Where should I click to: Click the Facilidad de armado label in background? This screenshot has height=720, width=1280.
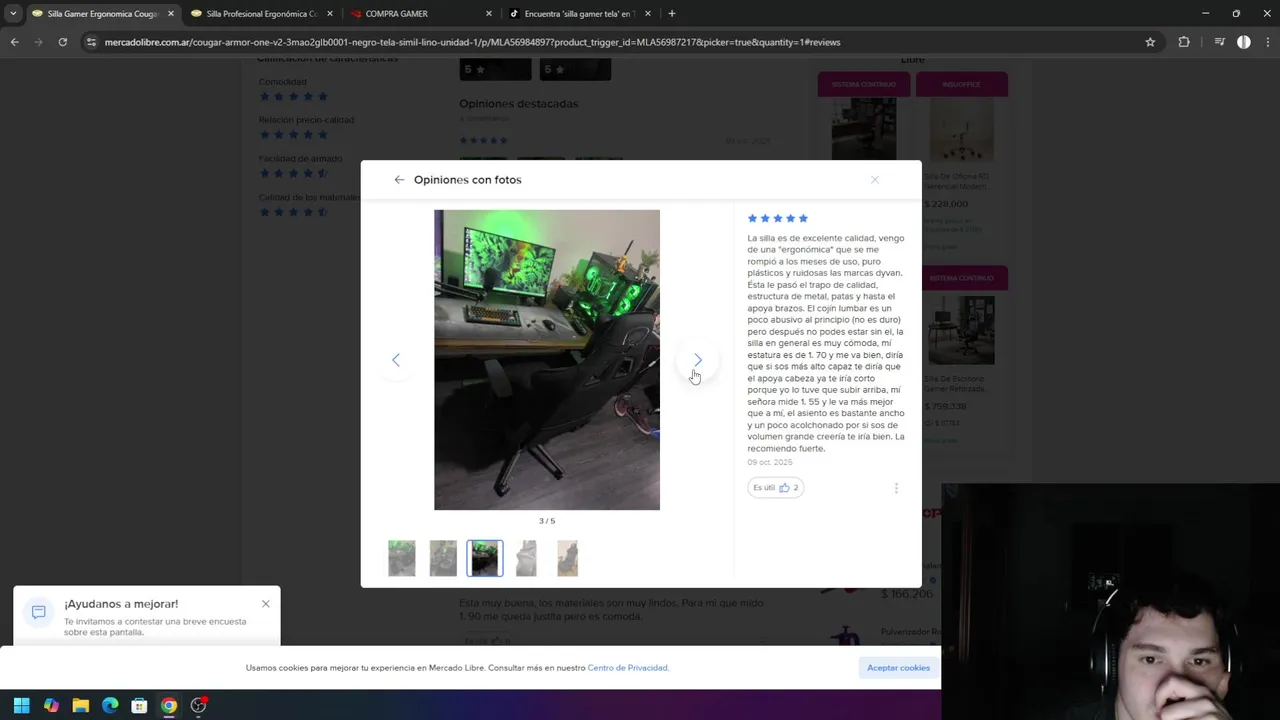[x=300, y=159]
